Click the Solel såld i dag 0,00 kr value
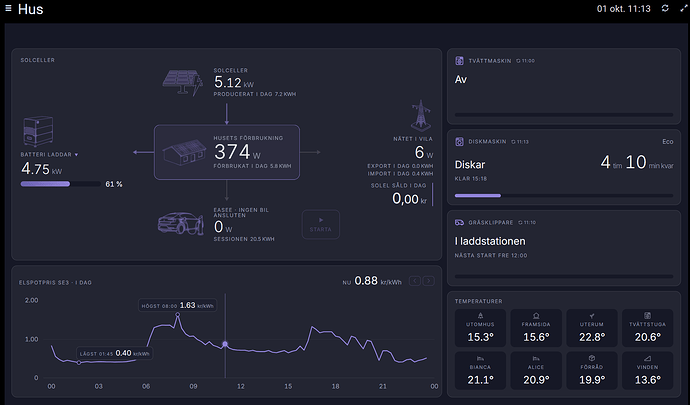This screenshot has width=690, height=405. (409, 199)
